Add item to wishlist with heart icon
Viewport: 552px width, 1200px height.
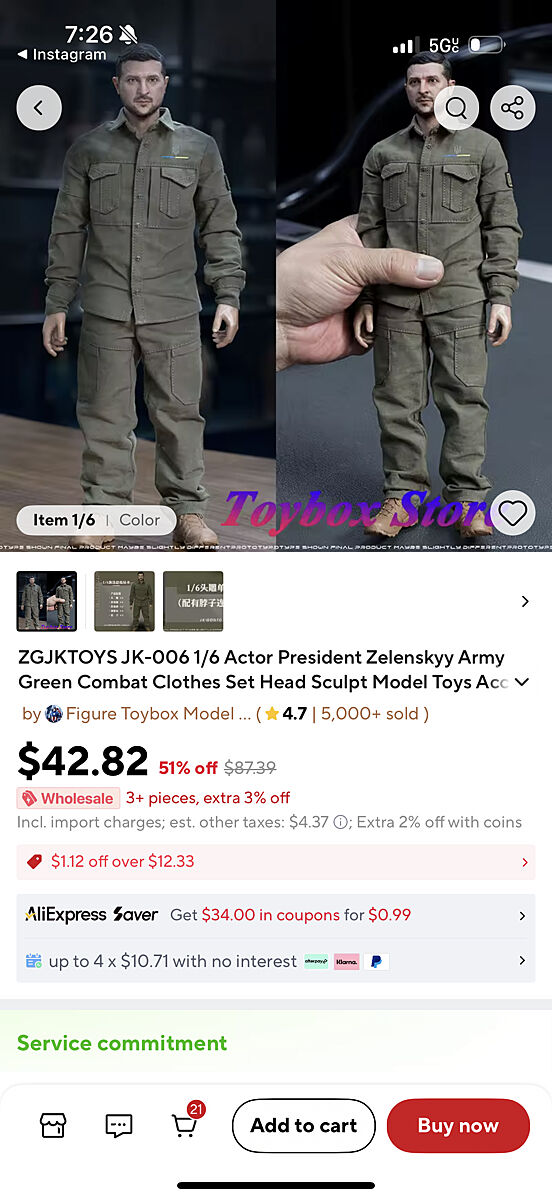point(513,514)
